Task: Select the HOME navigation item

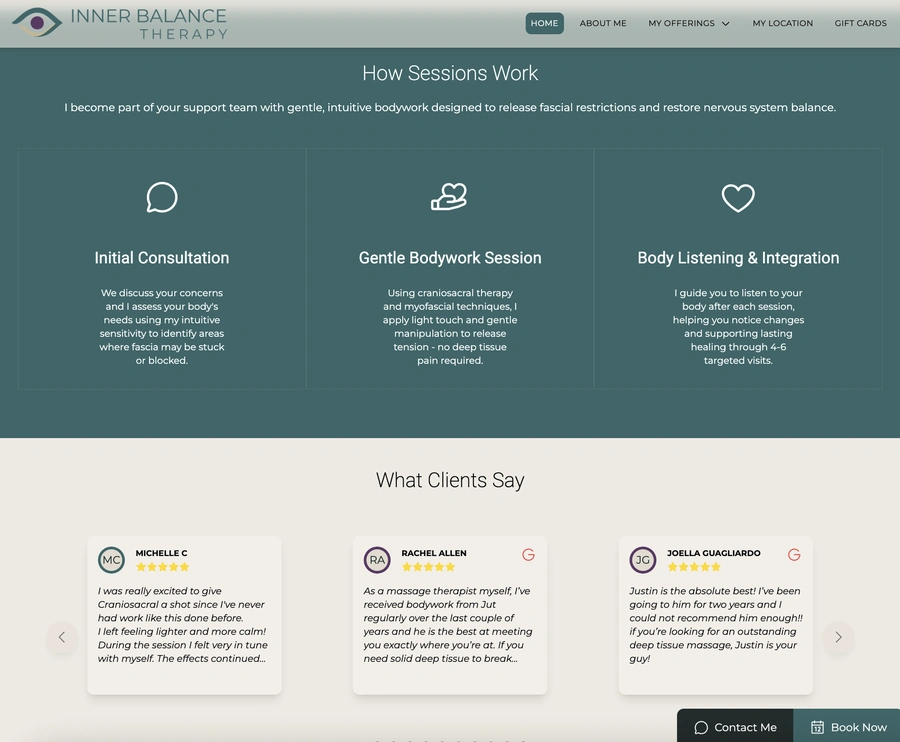Action: (x=544, y=22)
